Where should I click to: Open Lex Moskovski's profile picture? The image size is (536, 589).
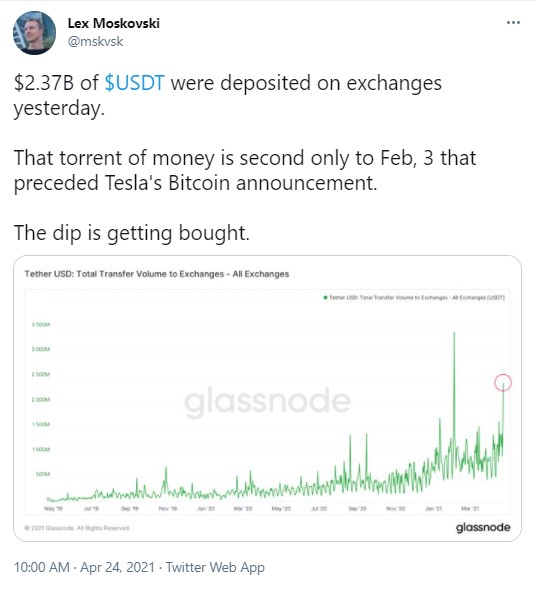[34, 33]
